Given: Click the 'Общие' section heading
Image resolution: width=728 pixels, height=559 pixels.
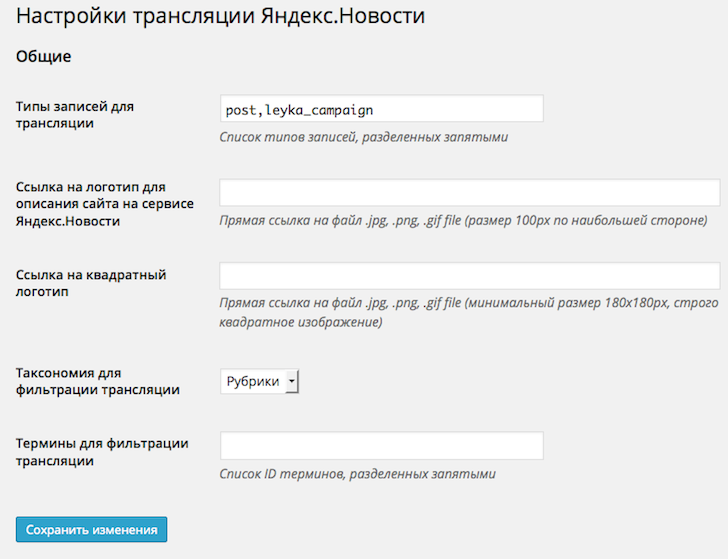Looking at the screenshot, I should (44, 56).
